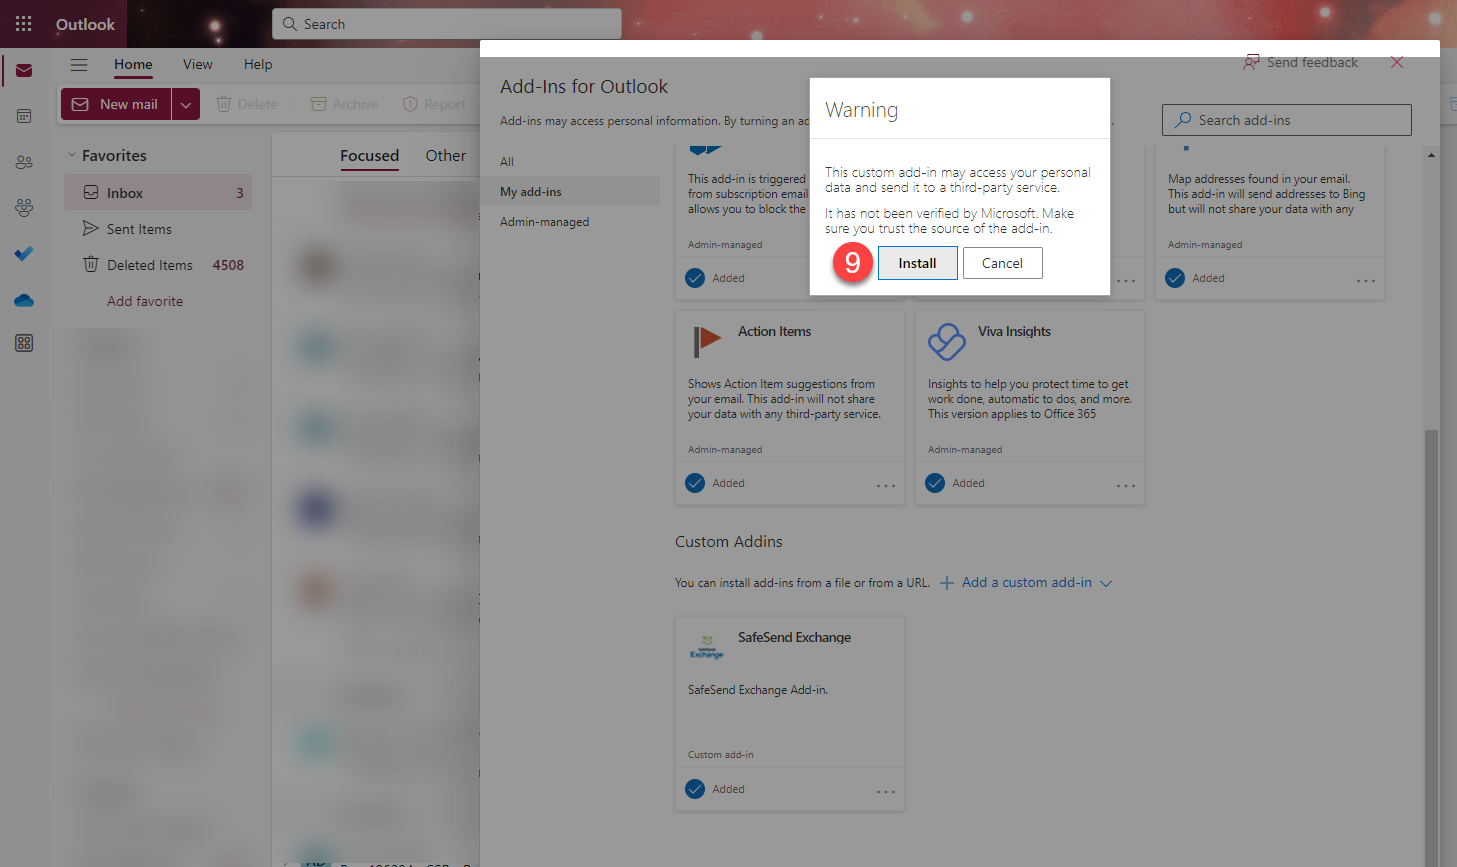
Task: Switch to the Home ribbon tab
Action: point(133,64)
